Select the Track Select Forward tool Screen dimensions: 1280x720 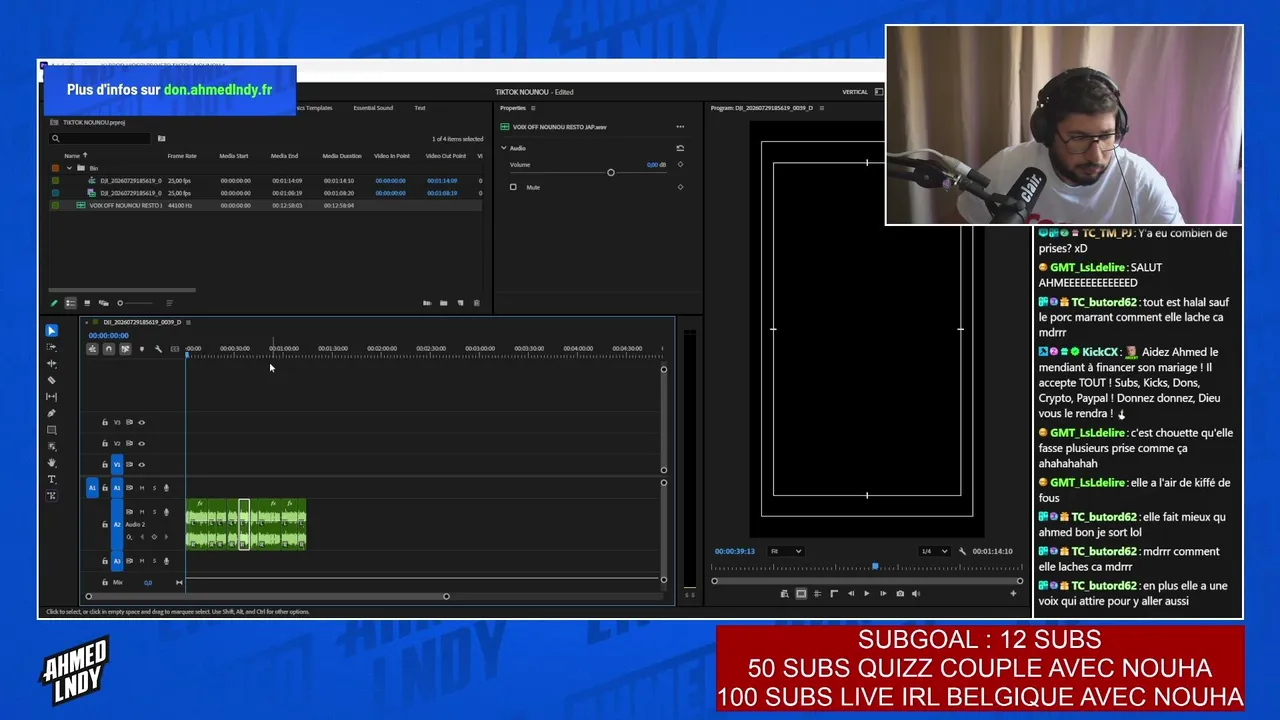[52, 347]
